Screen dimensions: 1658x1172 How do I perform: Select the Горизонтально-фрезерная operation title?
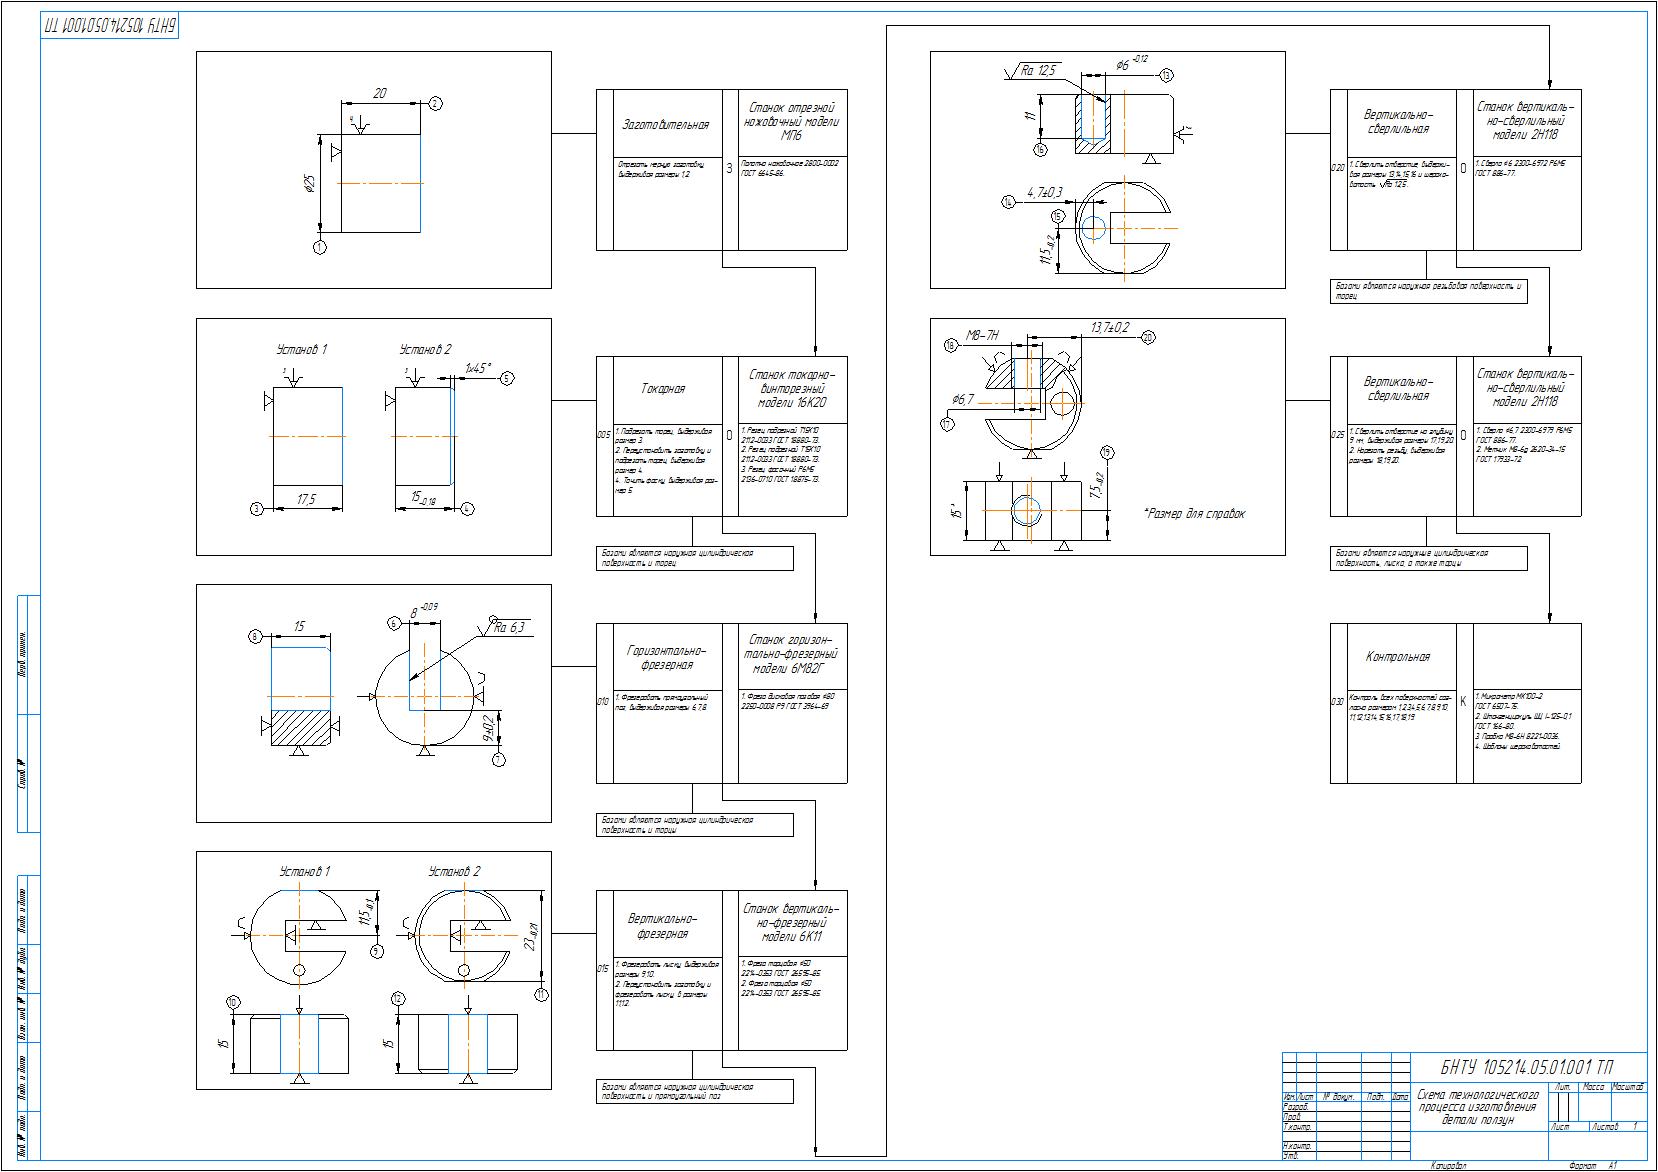[660, 657]
